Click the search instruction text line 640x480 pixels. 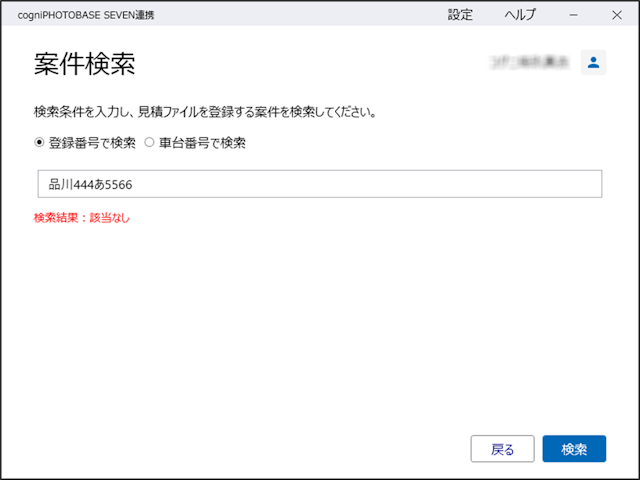click(205, 111)
